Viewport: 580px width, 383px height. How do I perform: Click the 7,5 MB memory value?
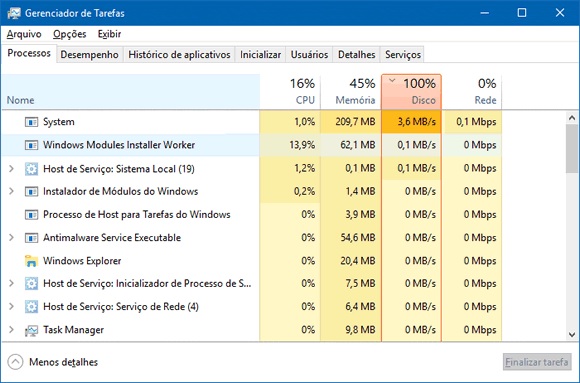[x=361, y=284]
